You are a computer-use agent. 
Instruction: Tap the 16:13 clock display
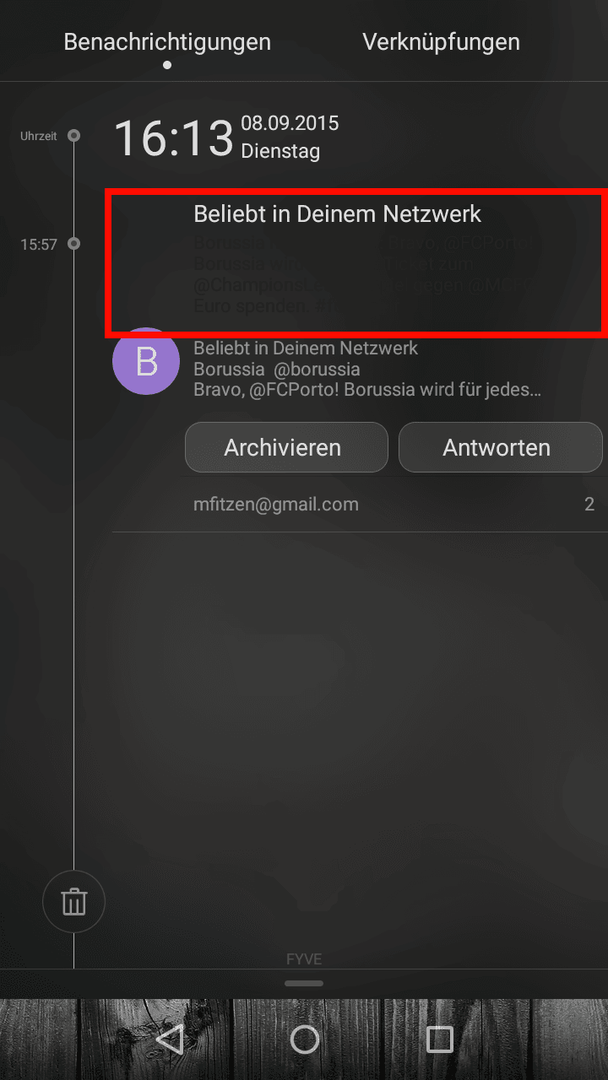(x=174, y=138)
